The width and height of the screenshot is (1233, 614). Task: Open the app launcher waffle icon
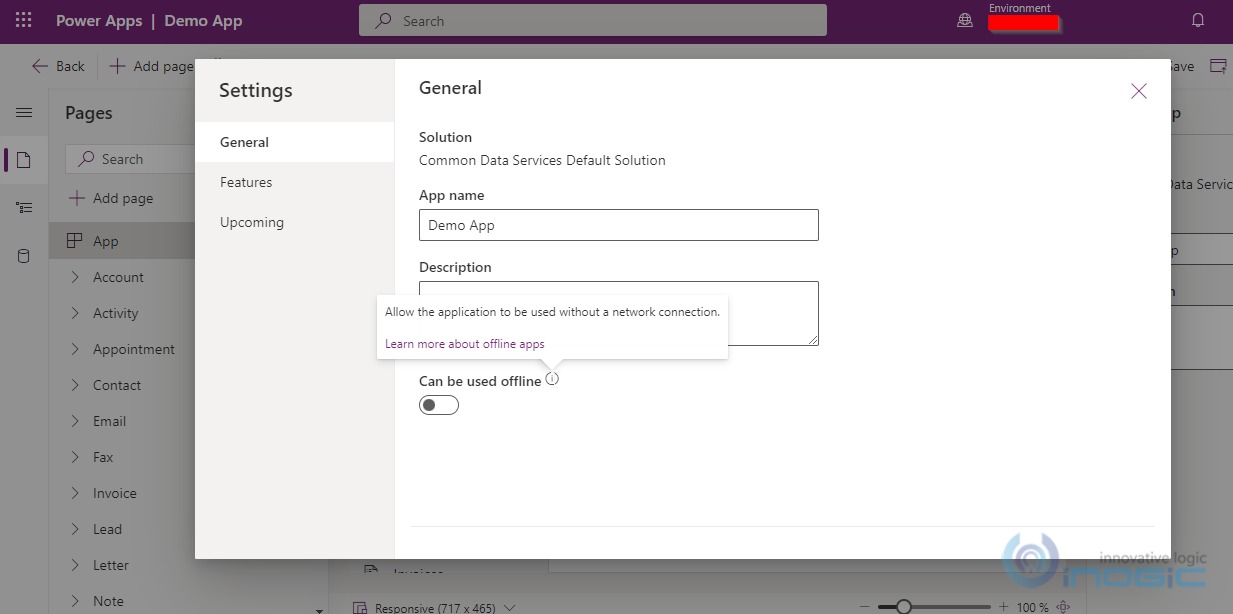click(x=24, y=20)
